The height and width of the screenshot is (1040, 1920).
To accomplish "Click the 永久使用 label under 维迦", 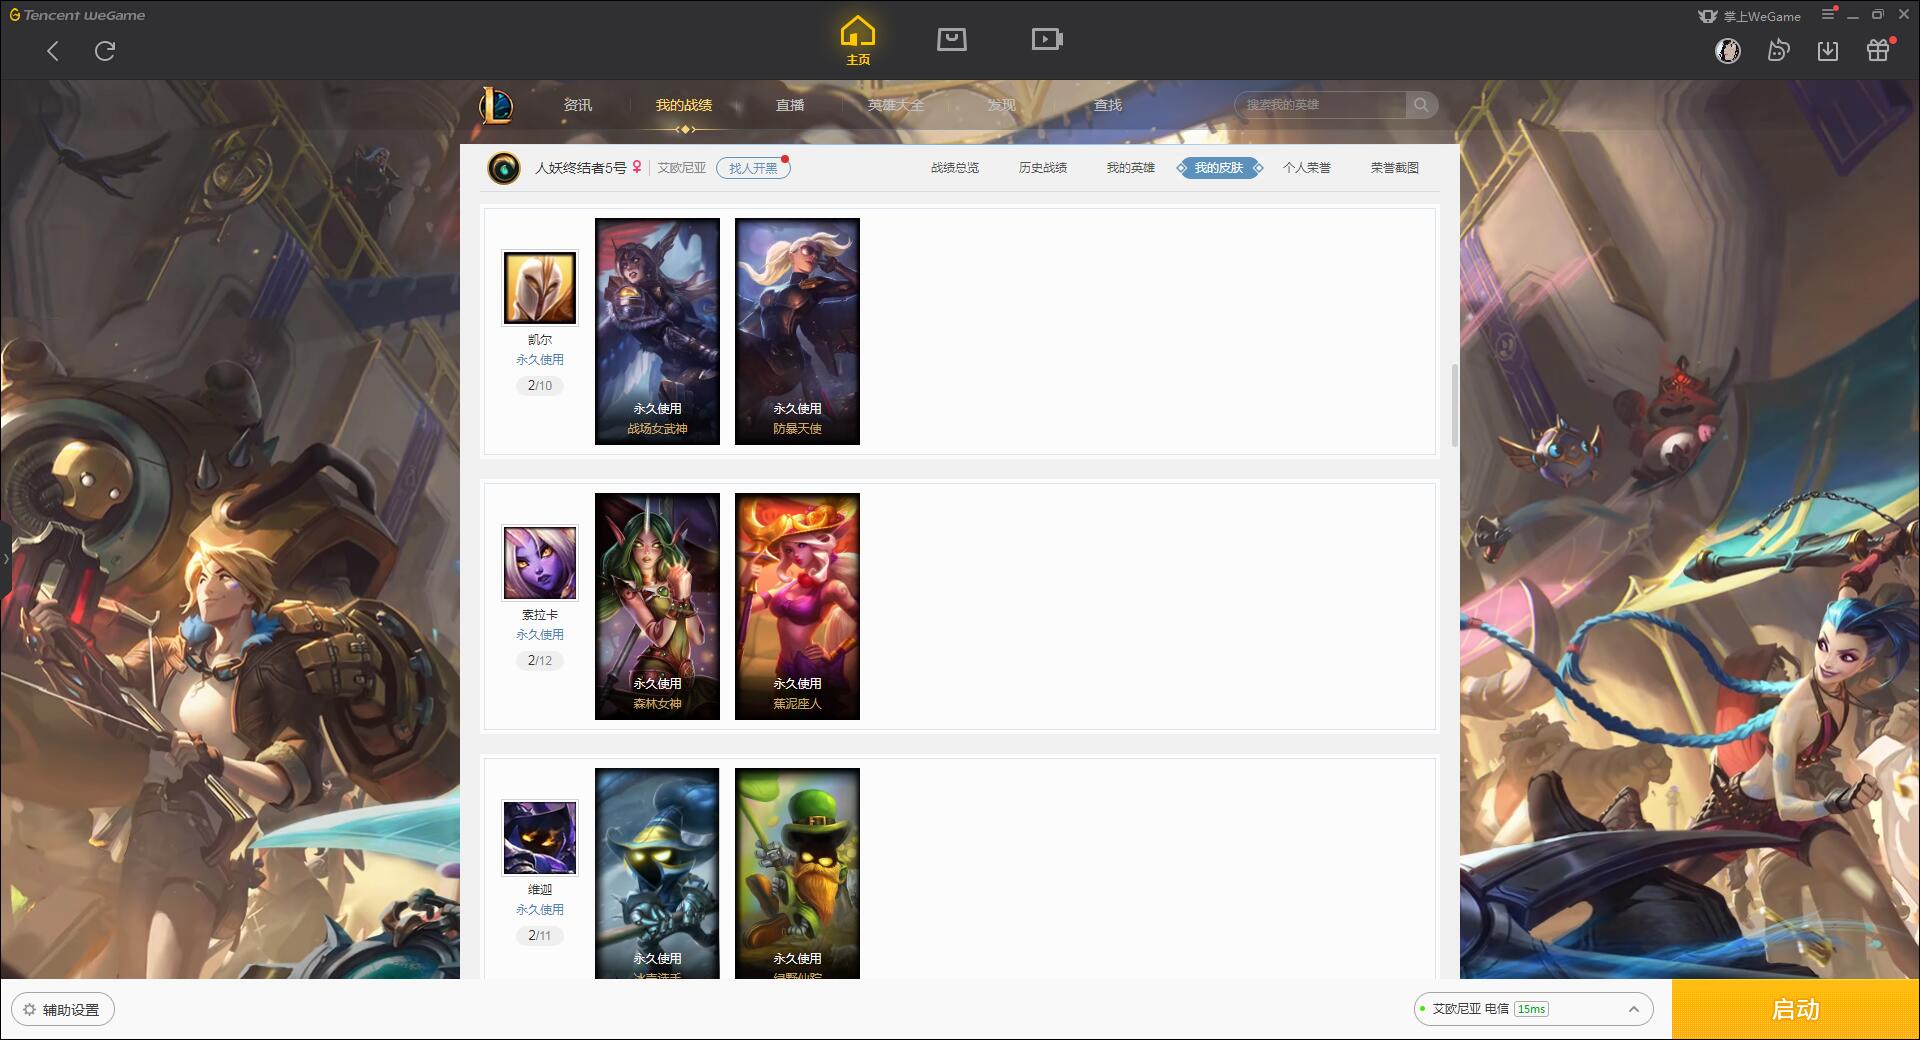I will click(x=540, y=910).
